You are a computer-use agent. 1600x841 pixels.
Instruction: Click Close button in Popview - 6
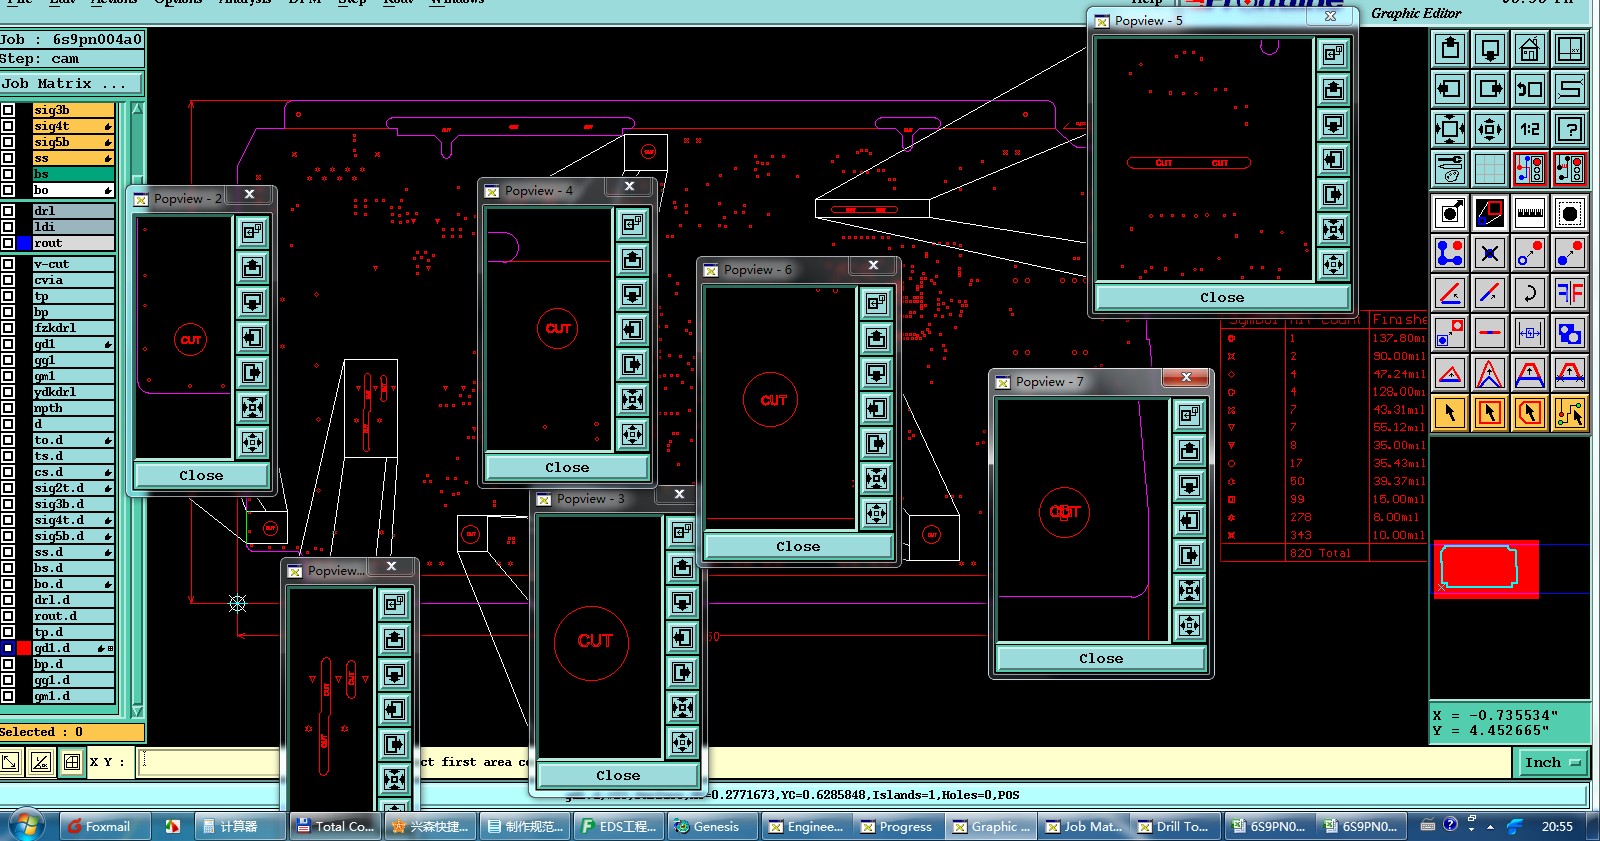(798, 546)
